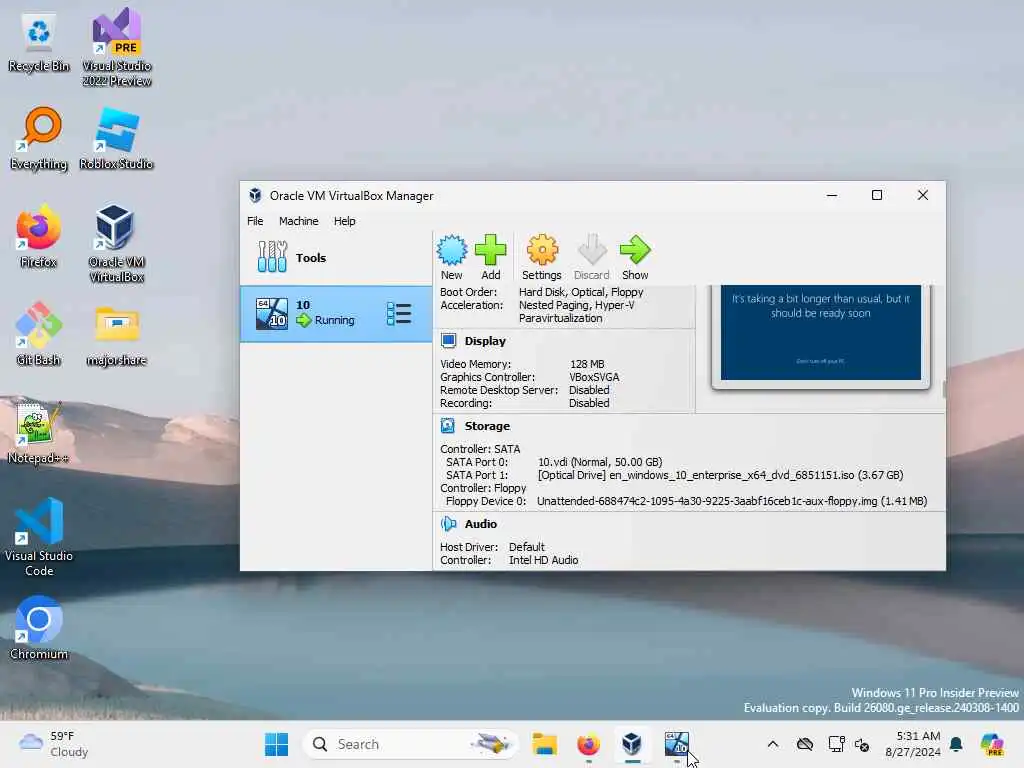Maximize the VirtualBox Manager window
The width and height of the screenshot is (1024, 768).
(877, 195)
